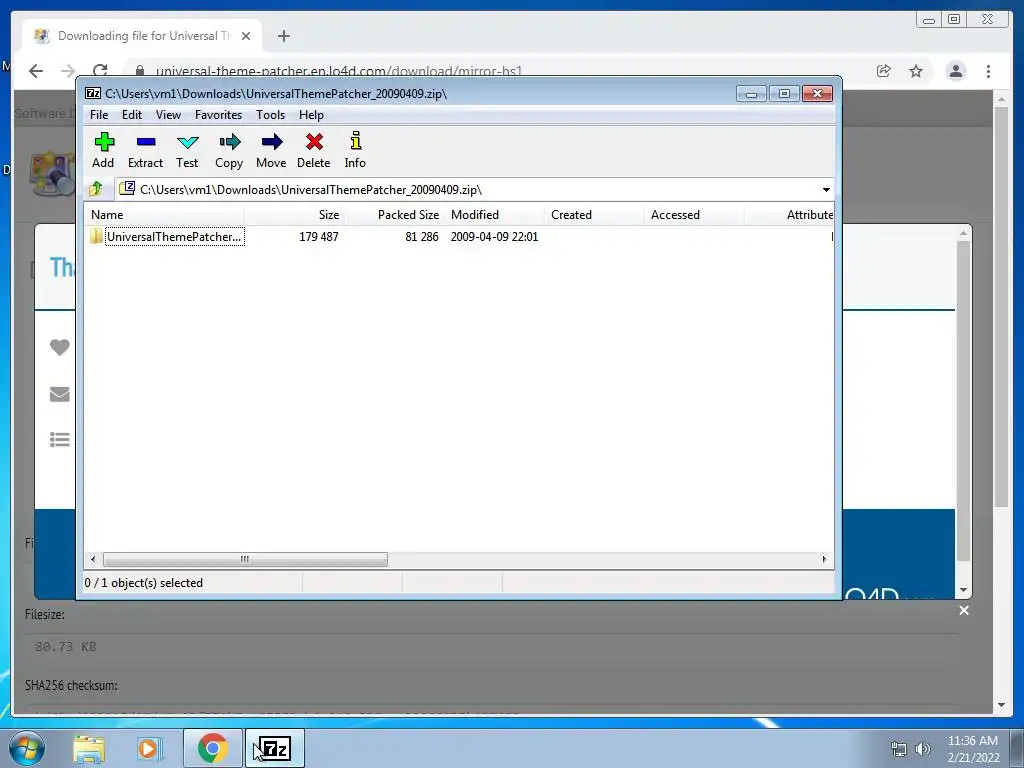This screenshot has height=768, width=1024.
Task: Sort by the Packed Size column
Action: coord(394,215)
